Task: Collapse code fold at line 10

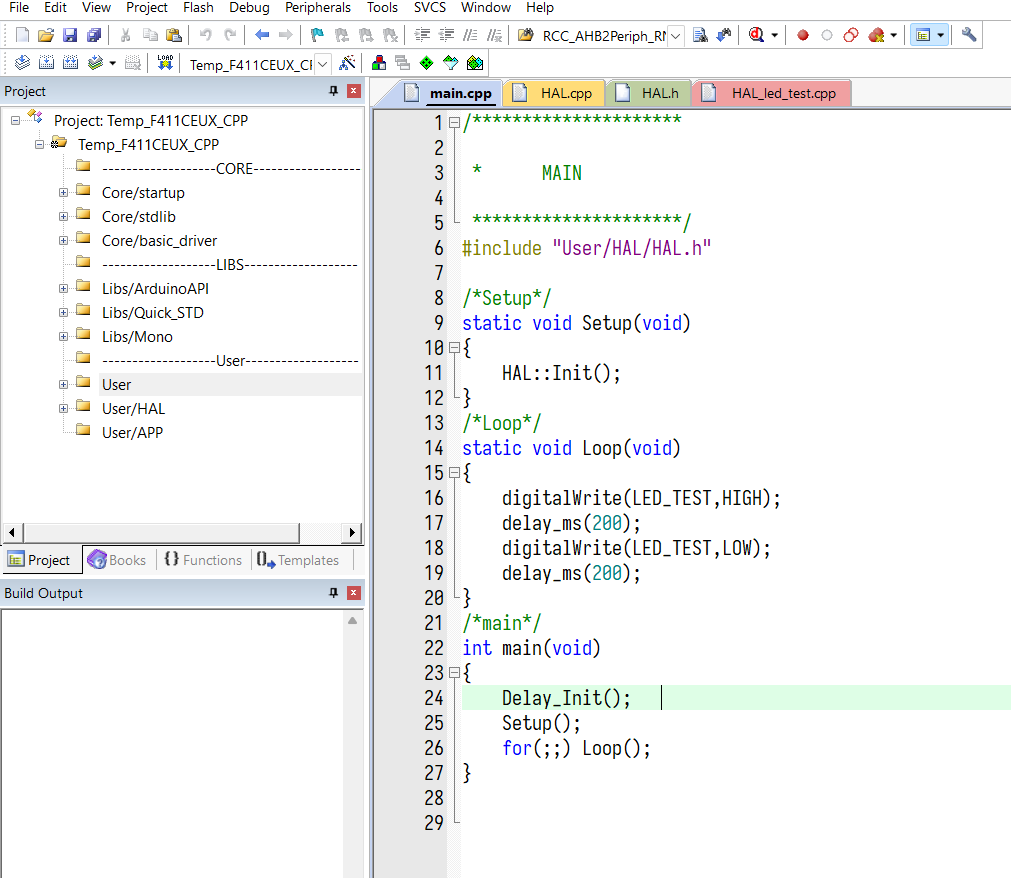Action: (x=454, y=348)
